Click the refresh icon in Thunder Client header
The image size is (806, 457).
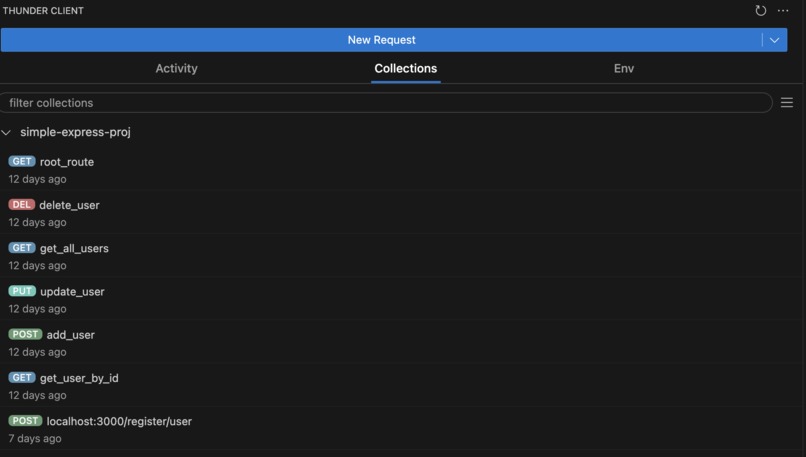point(761,10)
